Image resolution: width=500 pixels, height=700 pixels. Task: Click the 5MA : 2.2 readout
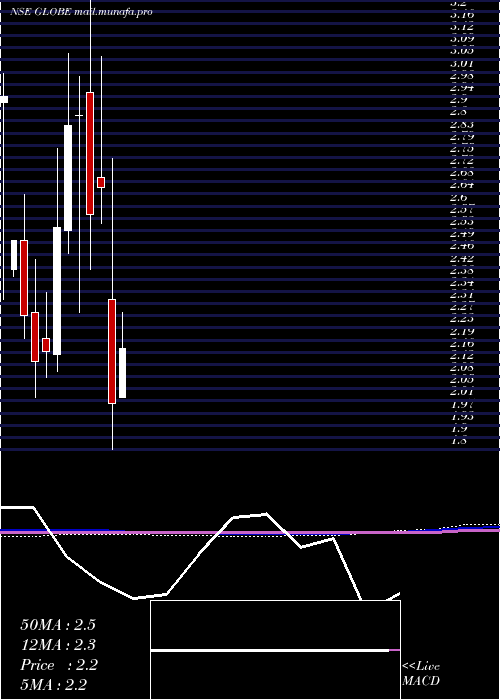54,685
